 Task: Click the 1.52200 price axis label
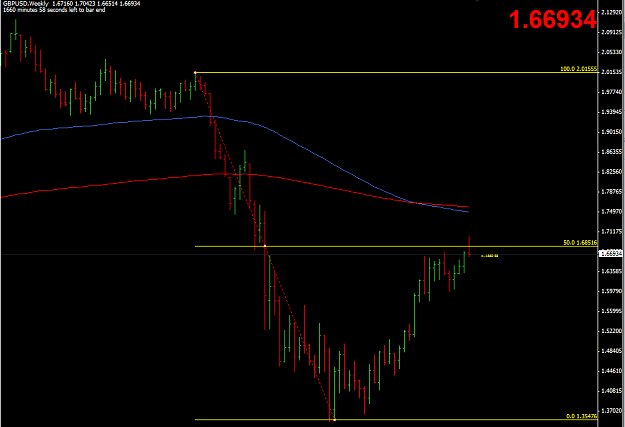pyautogui.click(x=611, y=331)
